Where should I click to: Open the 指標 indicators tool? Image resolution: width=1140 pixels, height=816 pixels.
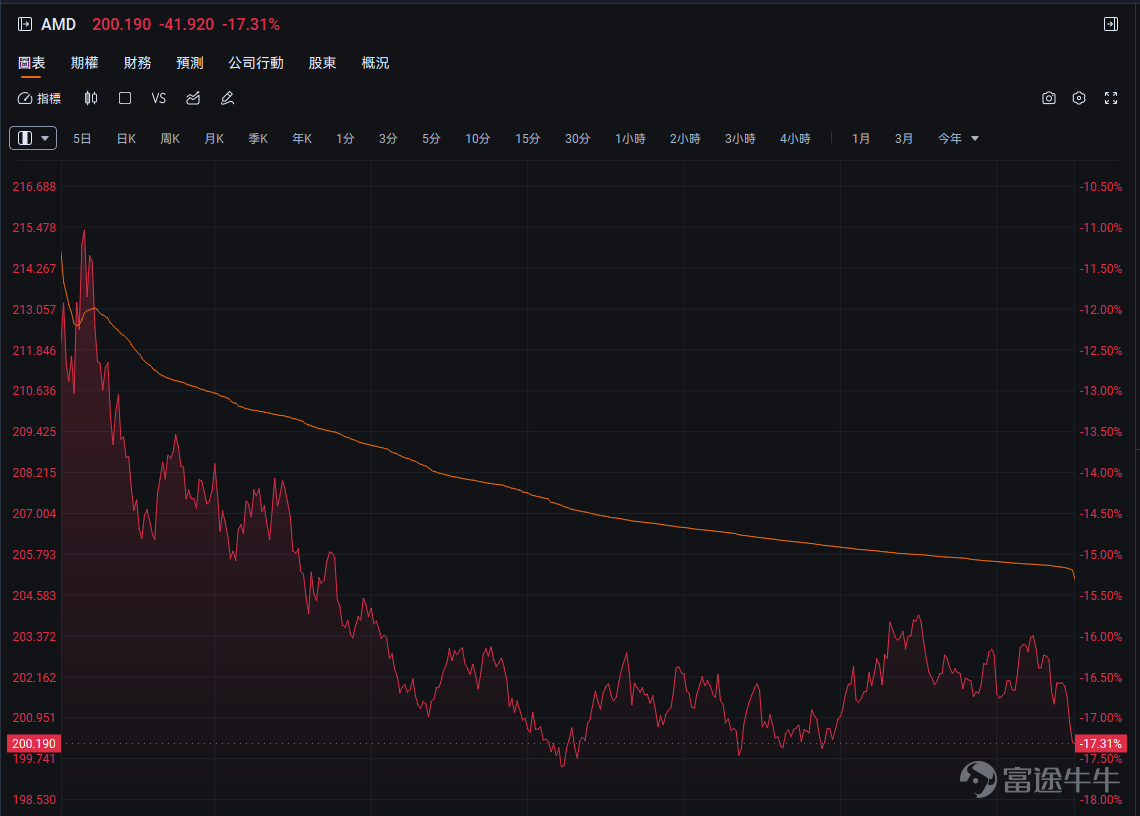(39, 98)
